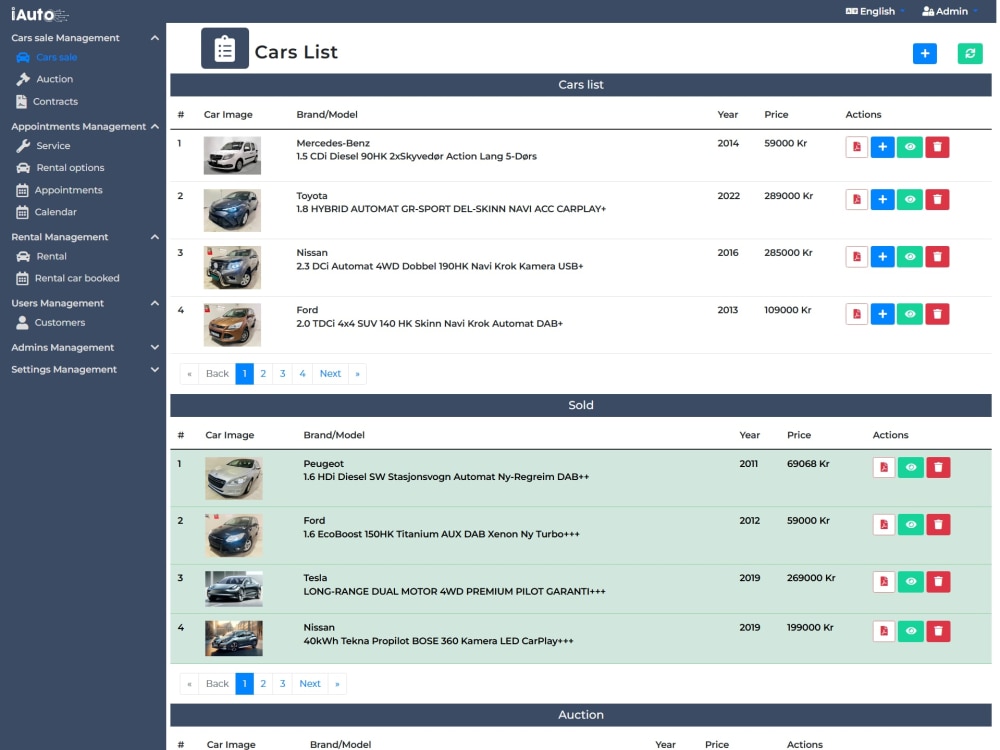Delete the Toyota car entry

click(937, 200)
